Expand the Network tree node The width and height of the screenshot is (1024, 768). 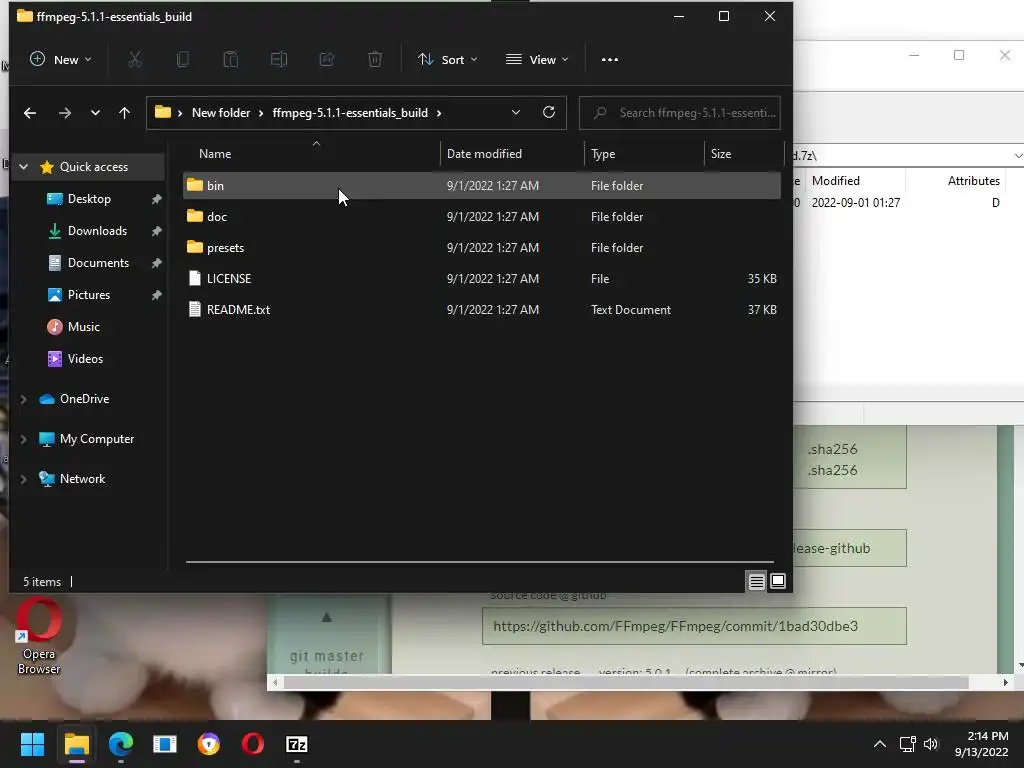(x=24, y=479)
